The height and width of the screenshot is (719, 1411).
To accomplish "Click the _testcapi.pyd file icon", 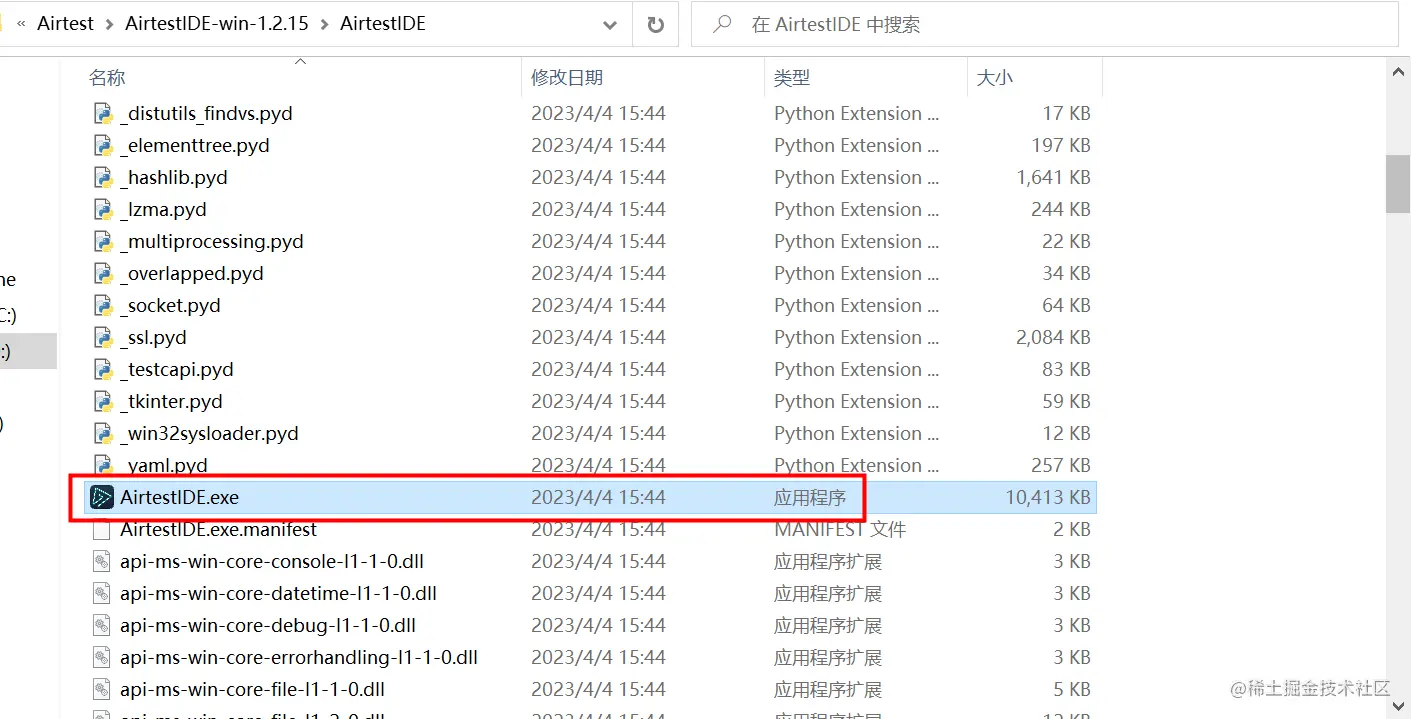I will 102,369.
